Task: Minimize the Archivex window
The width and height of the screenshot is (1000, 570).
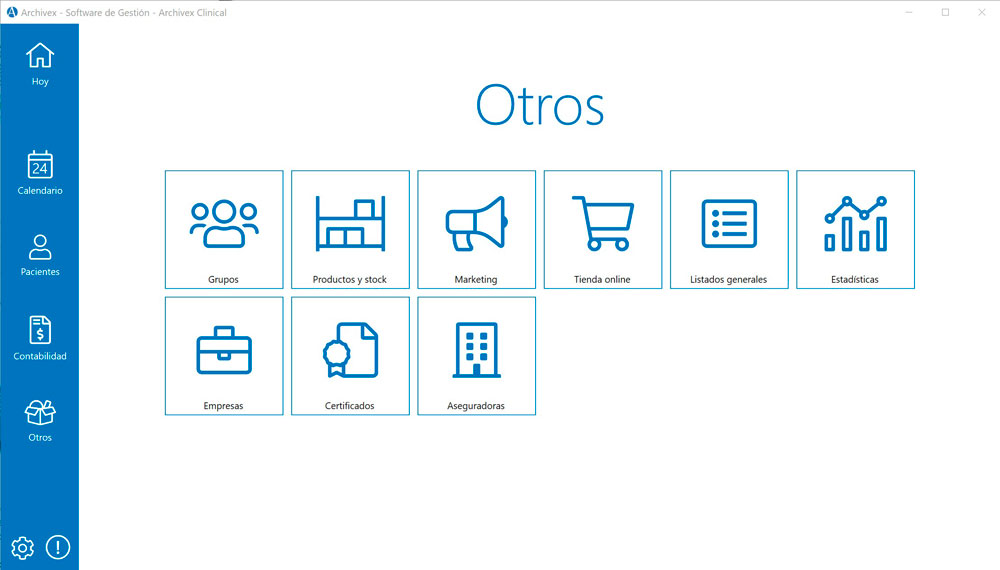Action: pos(909,12)
